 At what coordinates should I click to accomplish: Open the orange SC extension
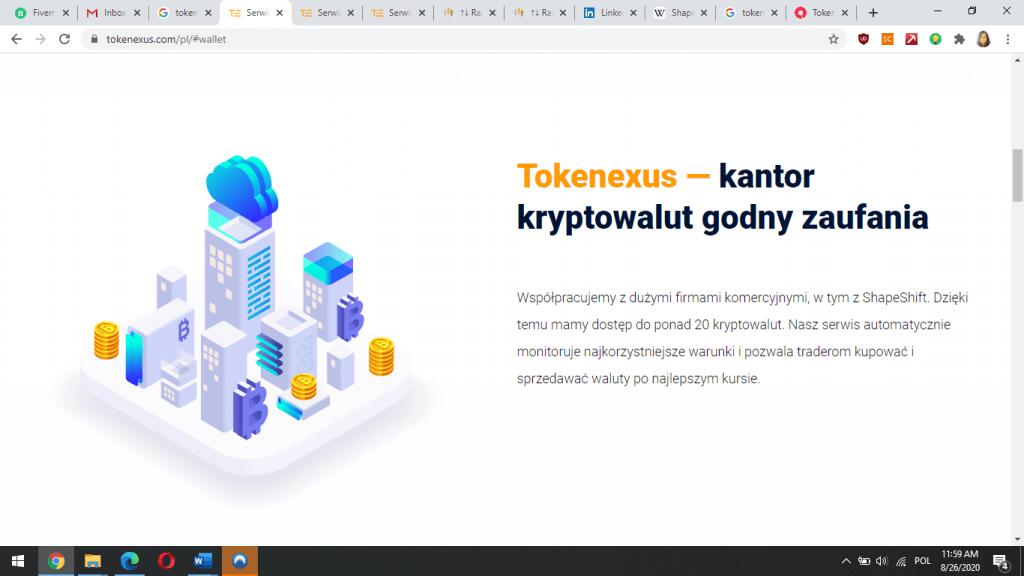(887, 39)
